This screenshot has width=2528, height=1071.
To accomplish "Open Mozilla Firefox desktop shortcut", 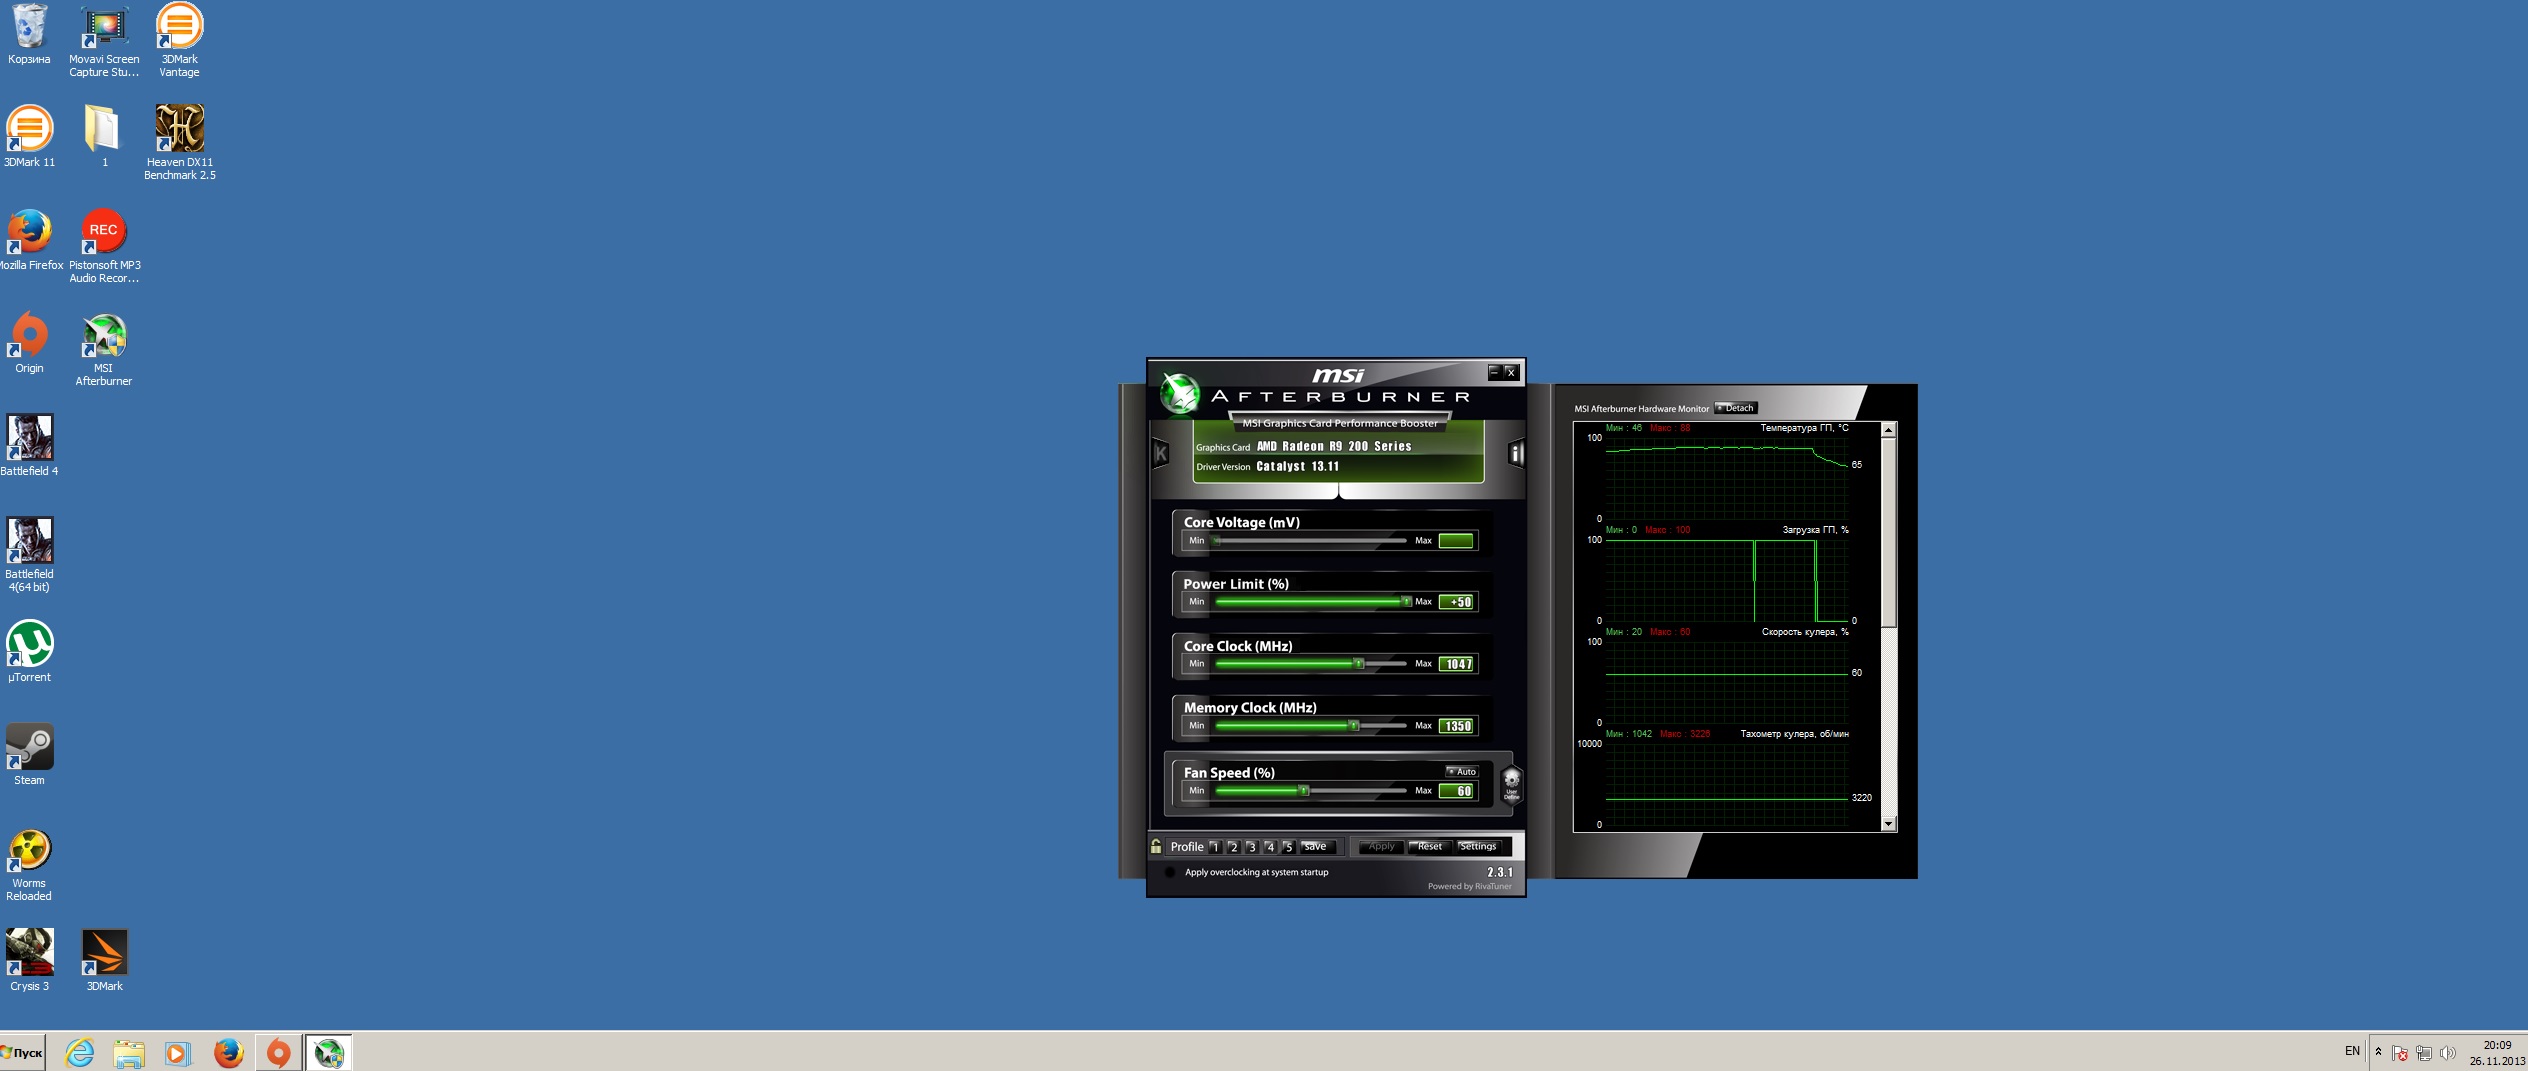I will tap(30, 240).
